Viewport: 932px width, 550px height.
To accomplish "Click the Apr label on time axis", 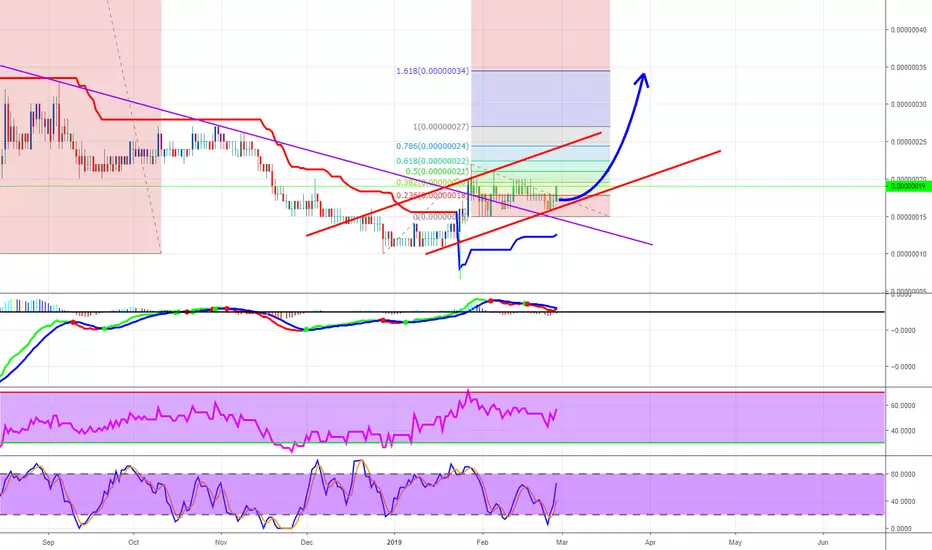I will [x=650, y=542].
